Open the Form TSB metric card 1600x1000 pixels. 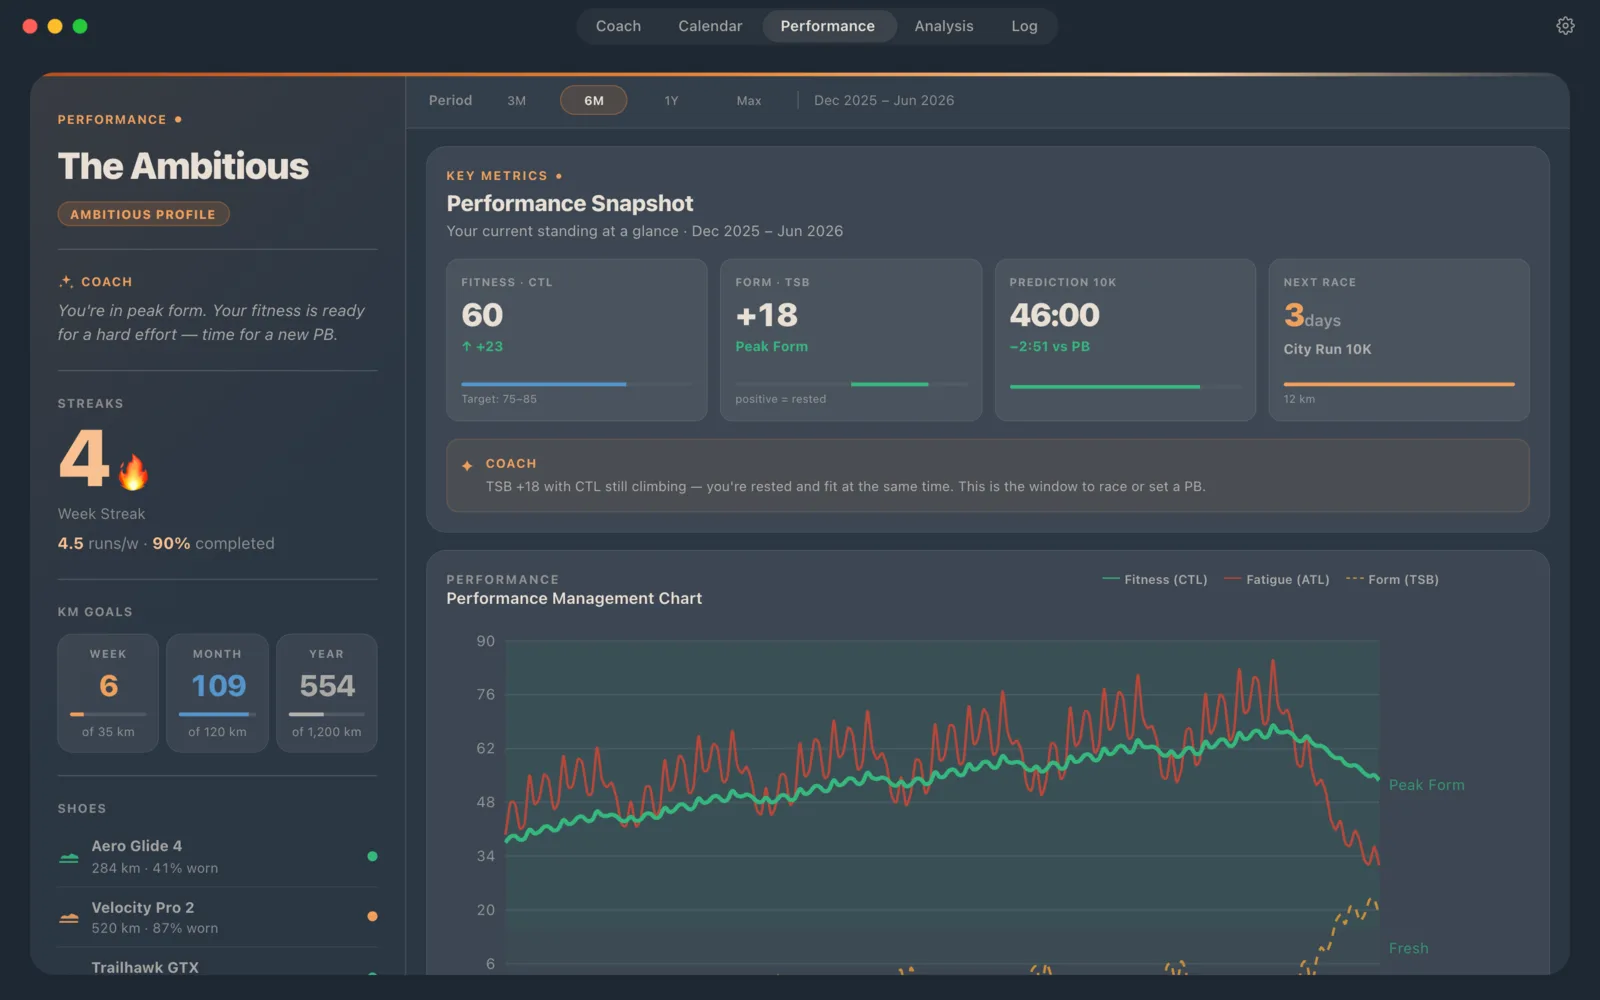(851, 340)
